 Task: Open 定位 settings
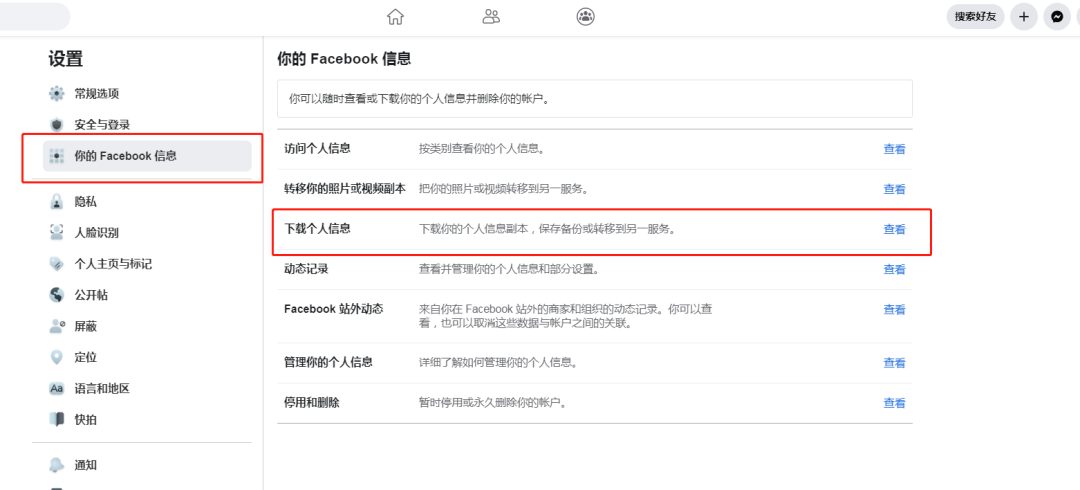(x=85, y=357)
